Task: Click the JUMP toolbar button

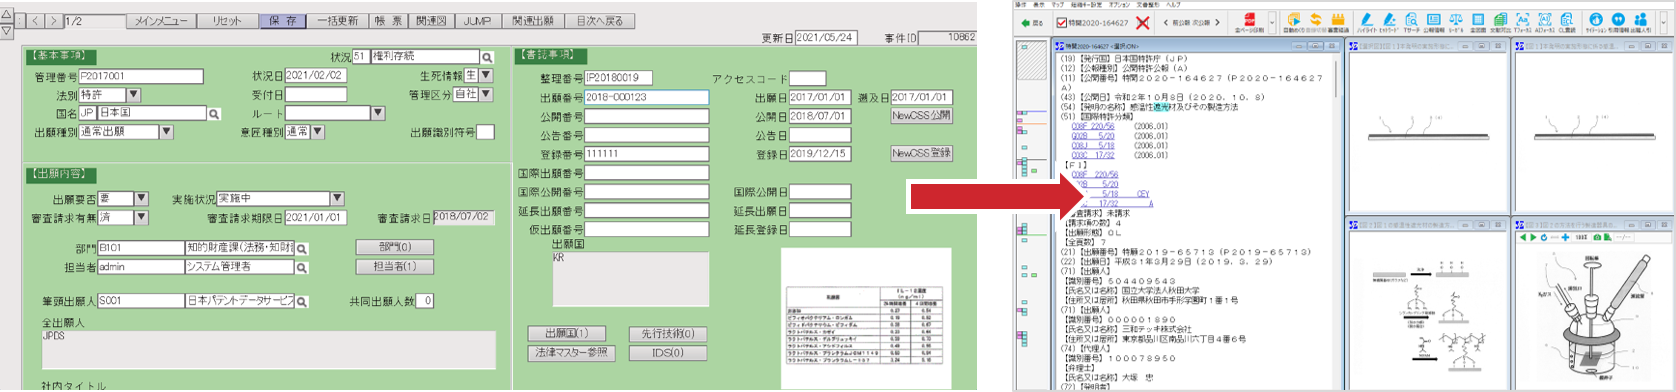Action: pyautogui.click(x=477, y=21)
